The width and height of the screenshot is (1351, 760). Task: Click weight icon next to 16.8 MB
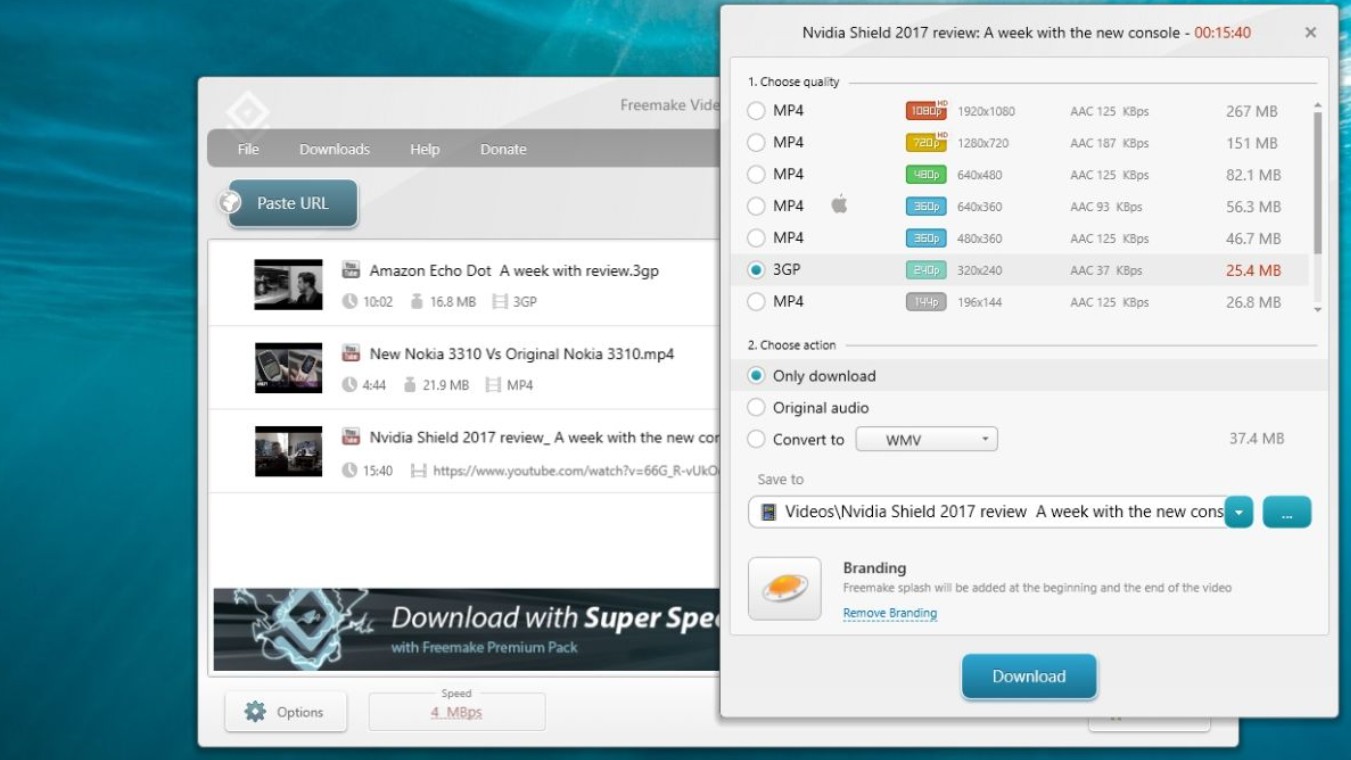(416, 301)
